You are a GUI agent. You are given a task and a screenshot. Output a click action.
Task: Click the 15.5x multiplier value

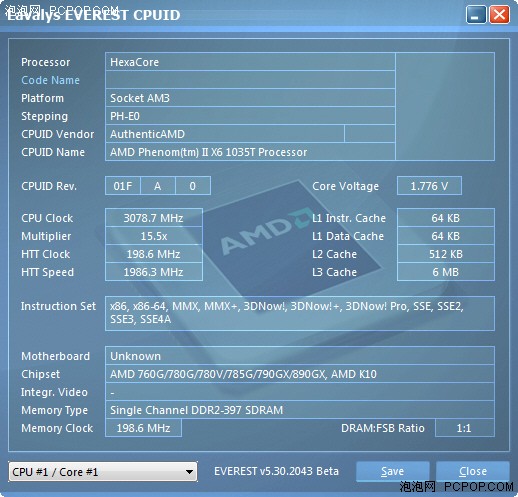point(154,236)
